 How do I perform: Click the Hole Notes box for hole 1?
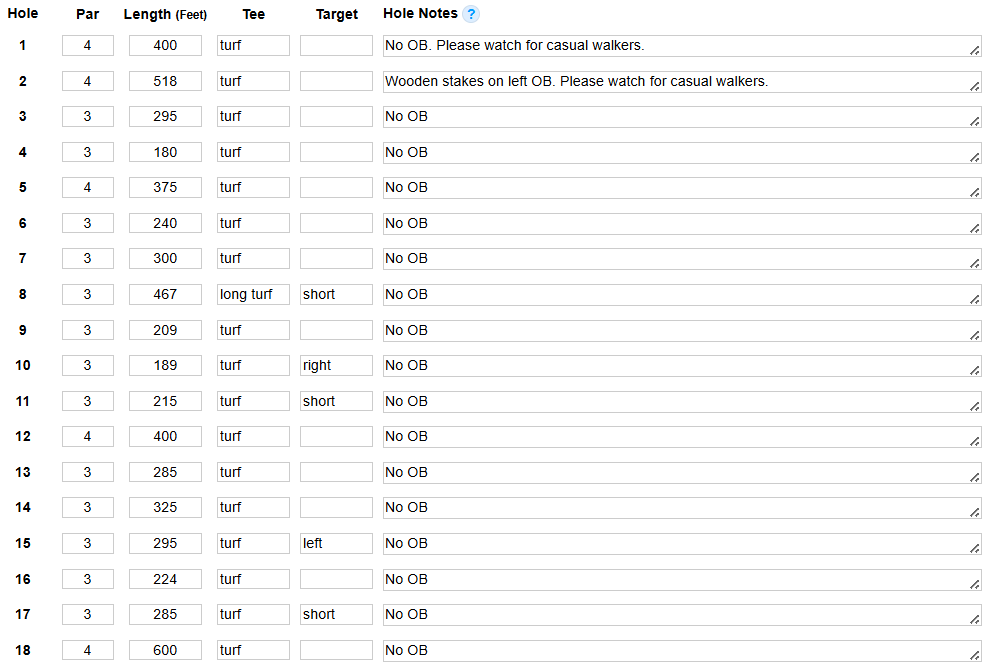click(680, 46)
